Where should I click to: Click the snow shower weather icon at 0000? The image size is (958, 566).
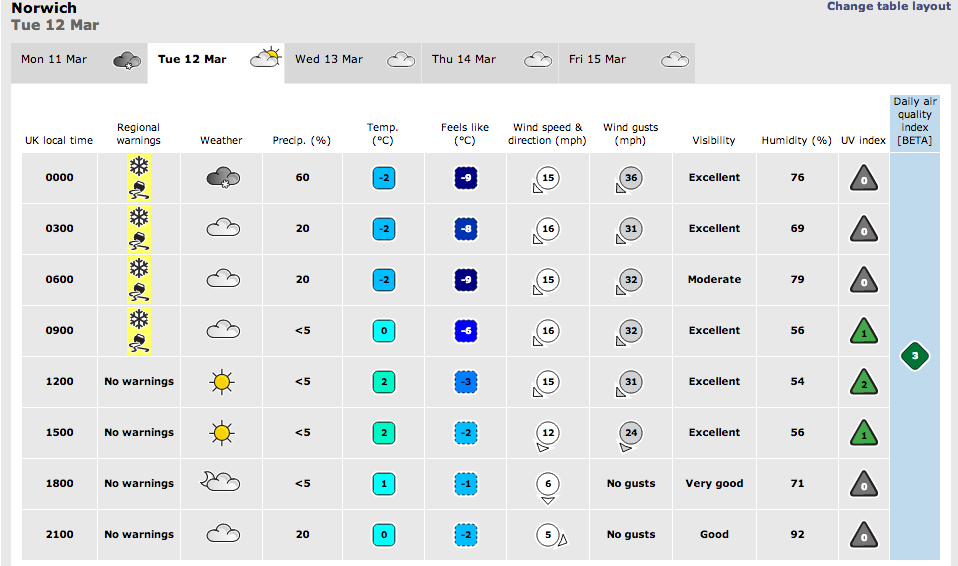(221, 178)
